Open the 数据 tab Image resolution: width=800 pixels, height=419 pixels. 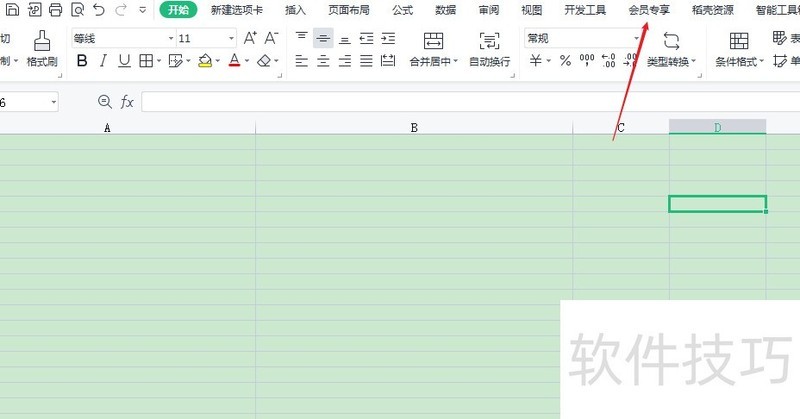point(445,10)
